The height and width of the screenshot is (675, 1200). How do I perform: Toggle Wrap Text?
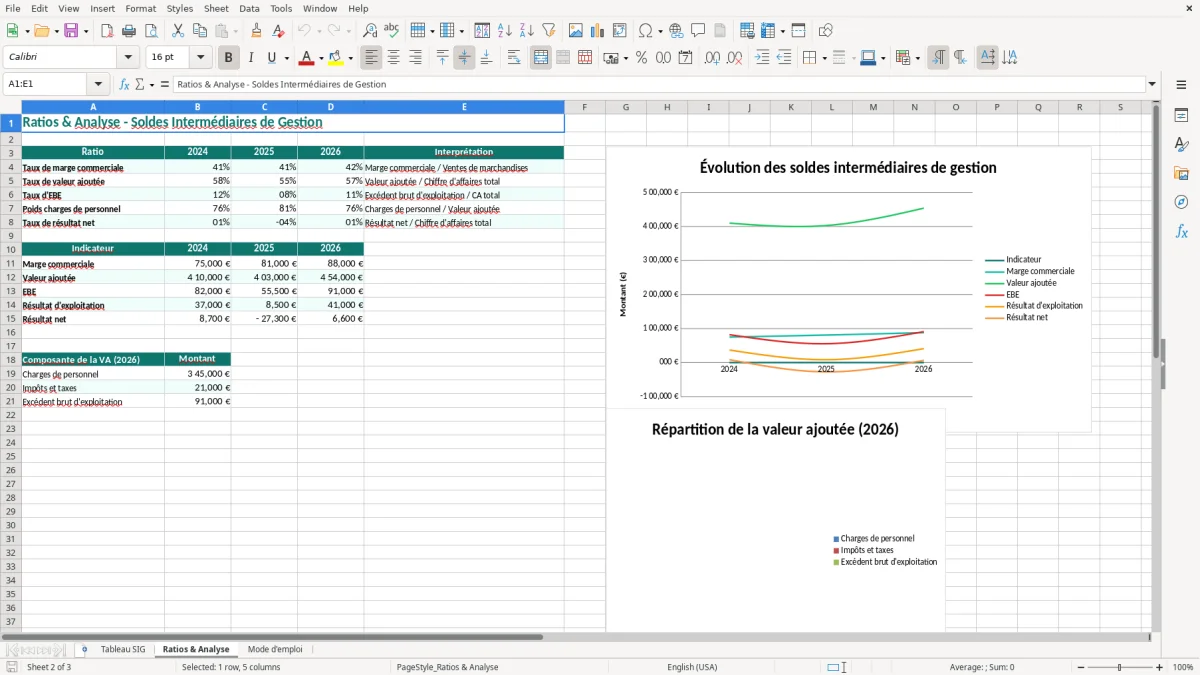514,58
